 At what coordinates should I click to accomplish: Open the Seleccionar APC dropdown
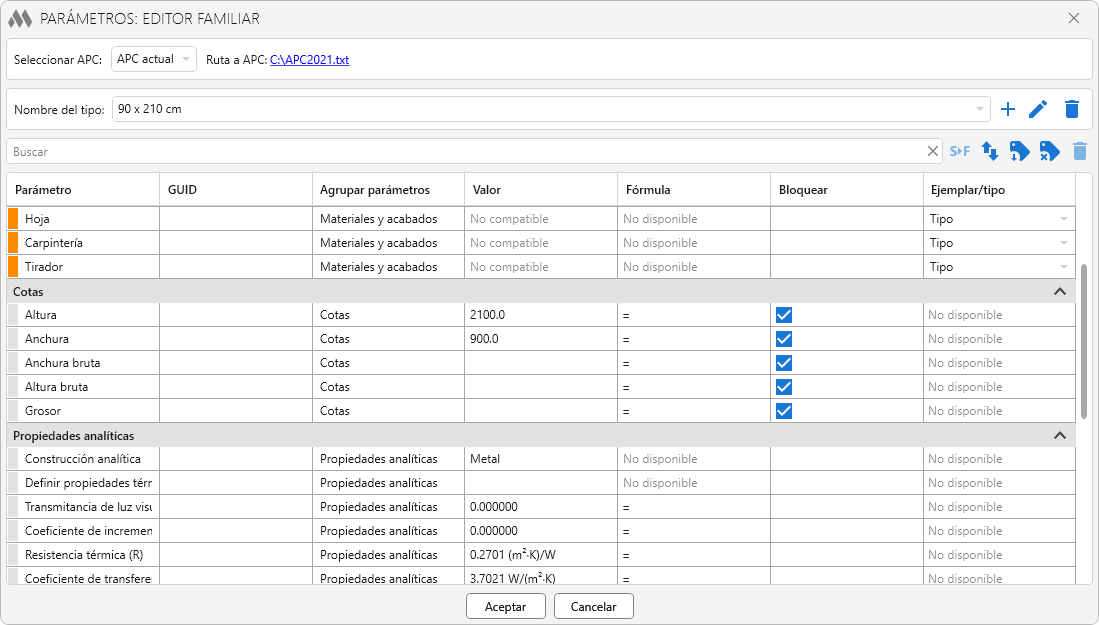[154, 60]
